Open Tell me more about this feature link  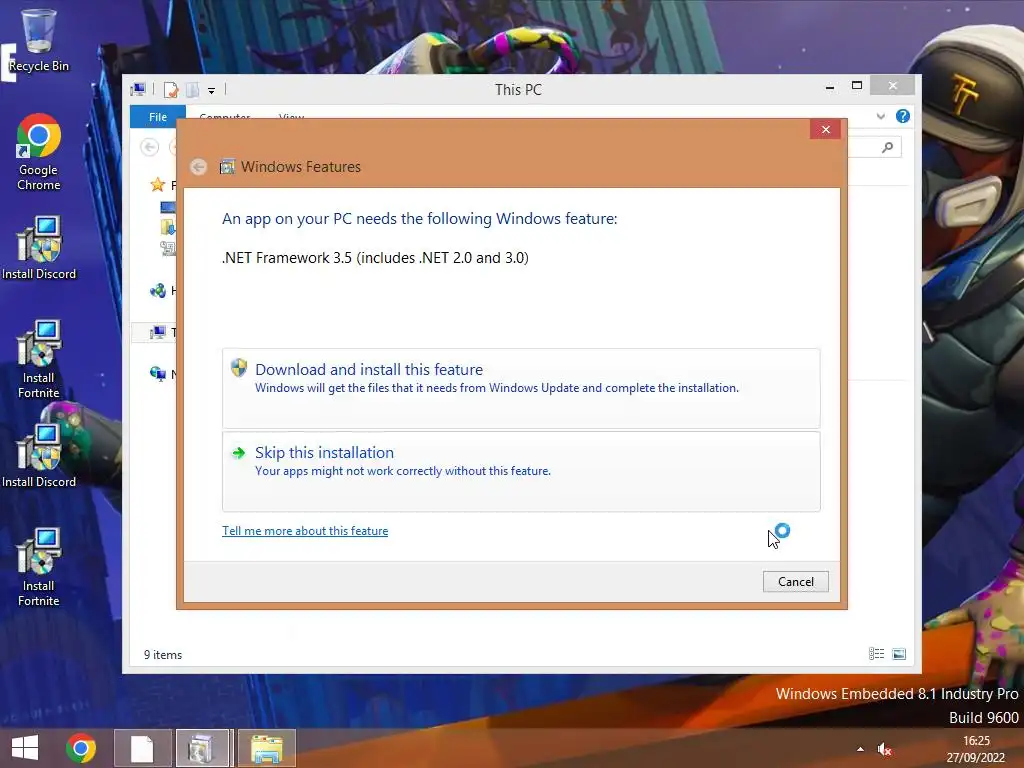coord(305,531)
